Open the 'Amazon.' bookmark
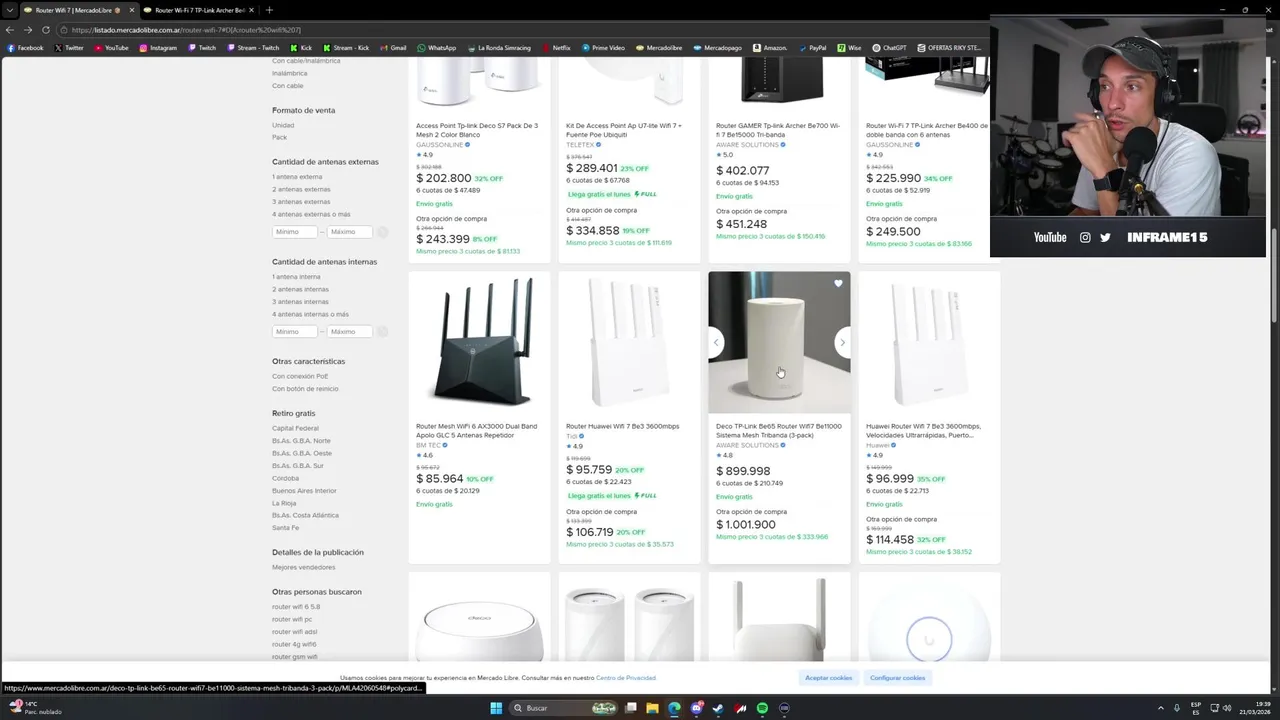This screenshot has width=1280, height=720. (769, 48)
